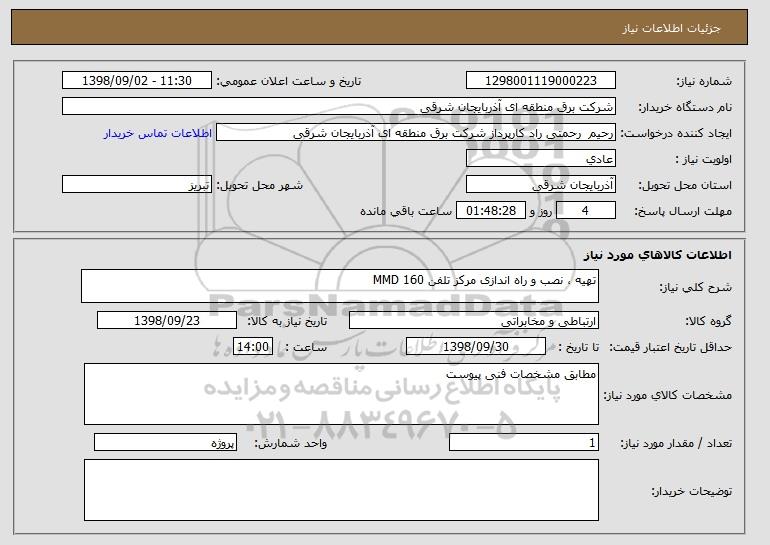Click the label شماره نیاز
770x545 pixels.
704,81
